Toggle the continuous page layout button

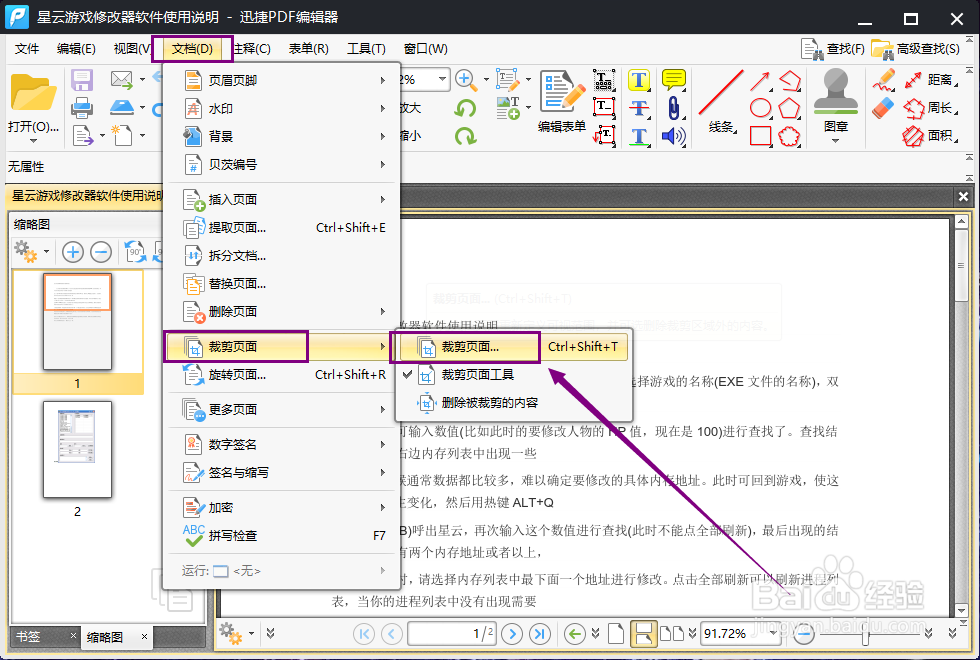point(643,633)
